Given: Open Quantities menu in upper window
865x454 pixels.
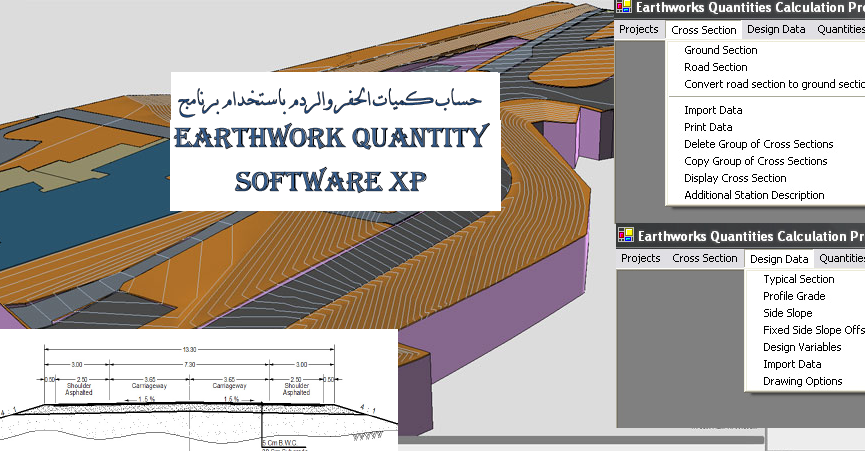Looking at the screenshot, I should pos(841,29).
